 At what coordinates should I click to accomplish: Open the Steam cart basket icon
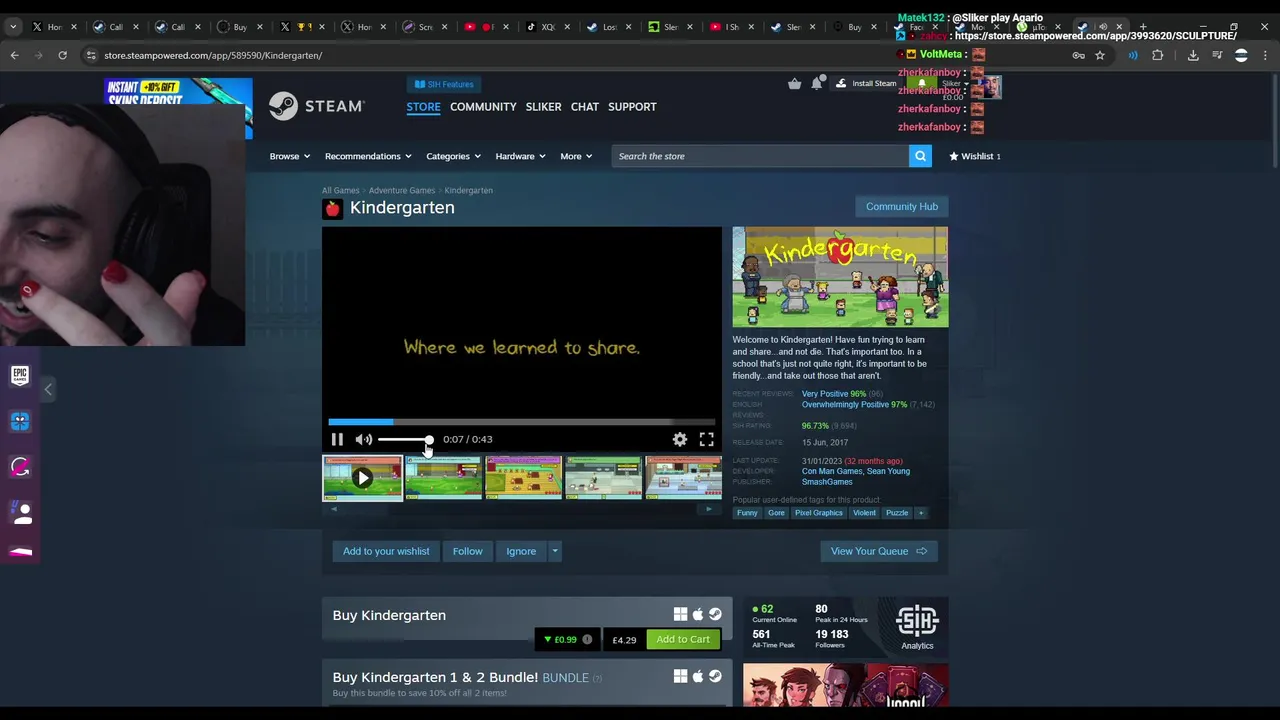click(x=794, y=84)
